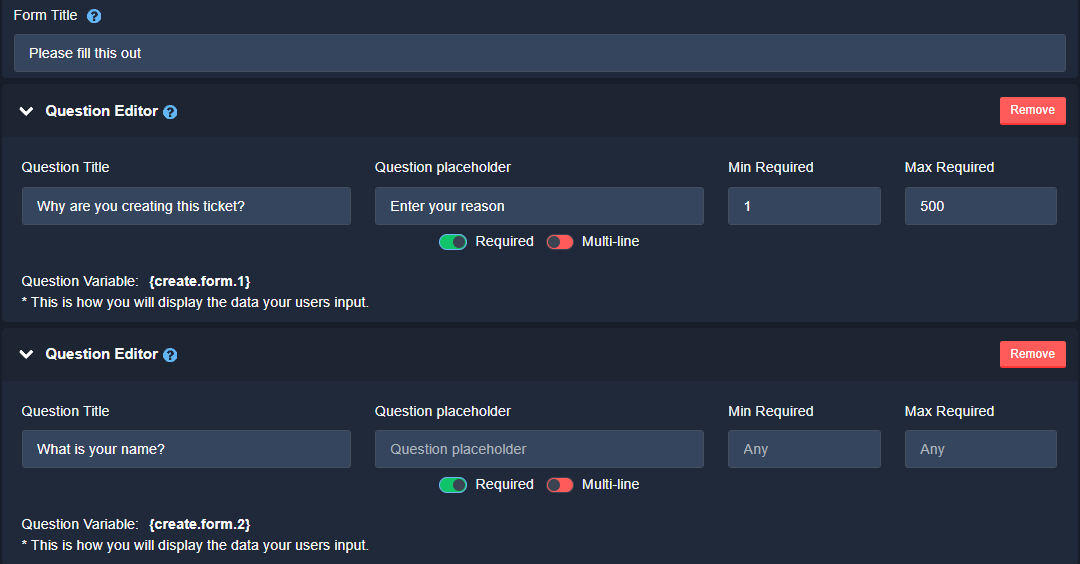Collapse the first Question Editor section
This screenshot has width=1080, height=564.
(27, 112)
